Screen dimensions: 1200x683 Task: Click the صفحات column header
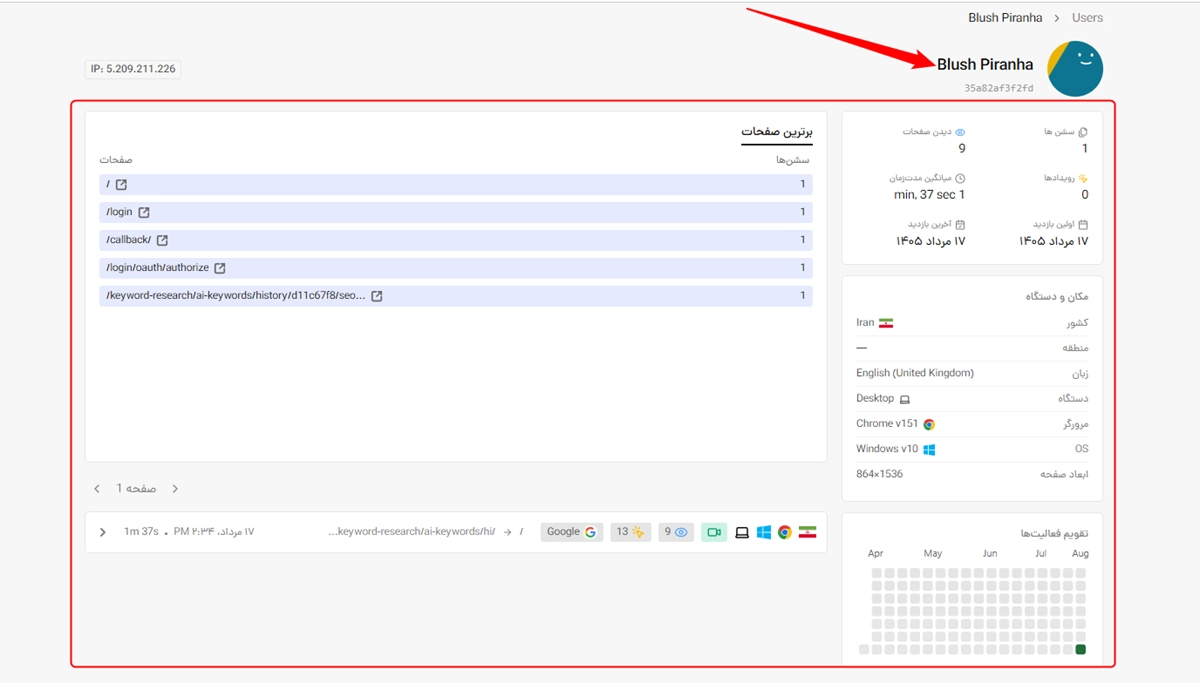(116, 160)
